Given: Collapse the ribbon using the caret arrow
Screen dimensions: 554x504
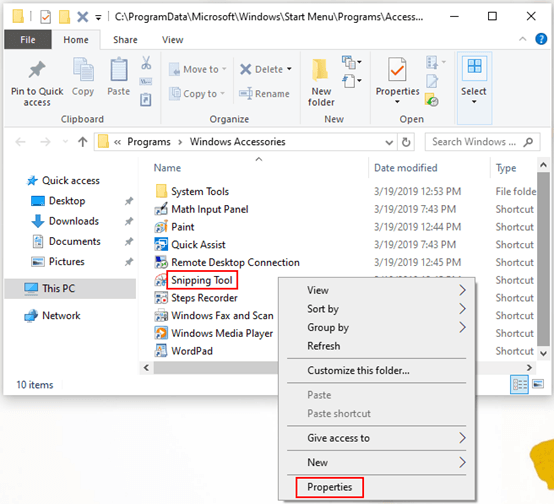Looking at the screenshot, I should click(522, 39).
